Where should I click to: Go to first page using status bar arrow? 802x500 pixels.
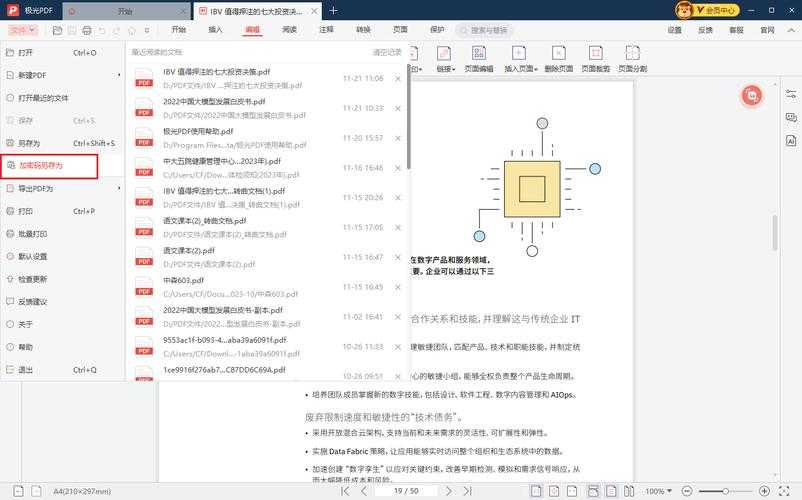[x=345, y=491]
